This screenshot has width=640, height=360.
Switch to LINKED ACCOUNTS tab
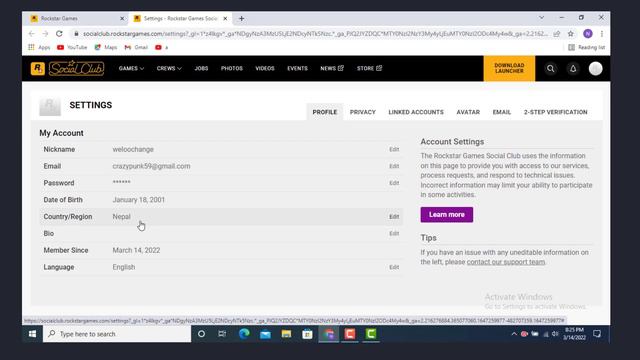416,112
